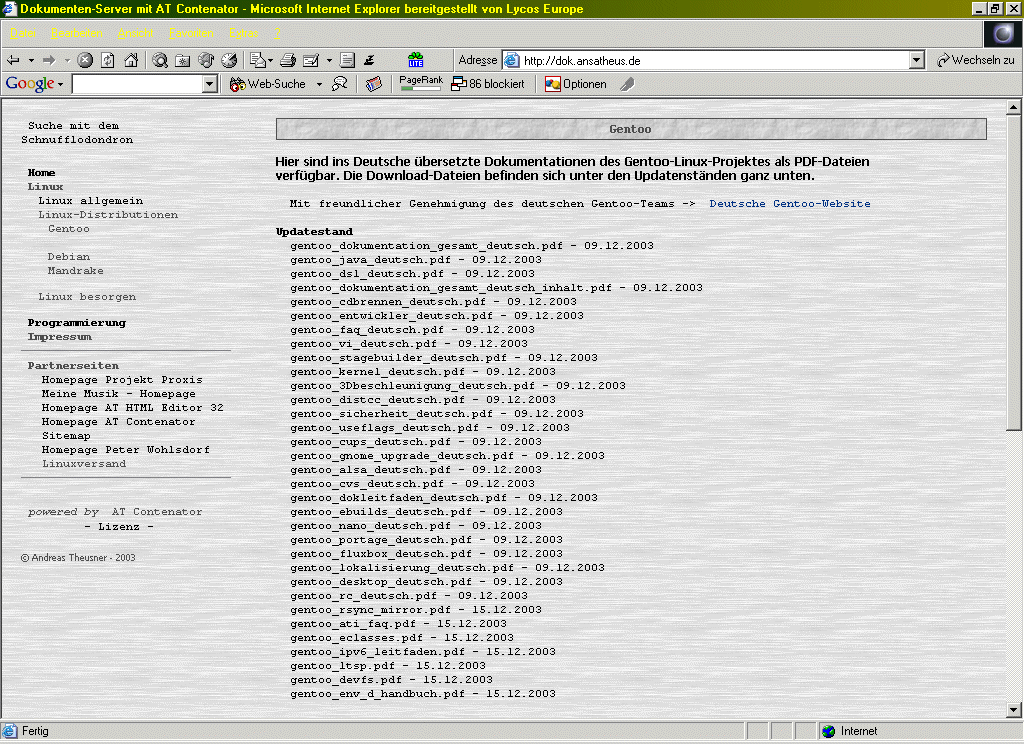Screen dimensions: 1024x744
Task: Open the Forward button history dropdown arrow
Action: (67, 61)
